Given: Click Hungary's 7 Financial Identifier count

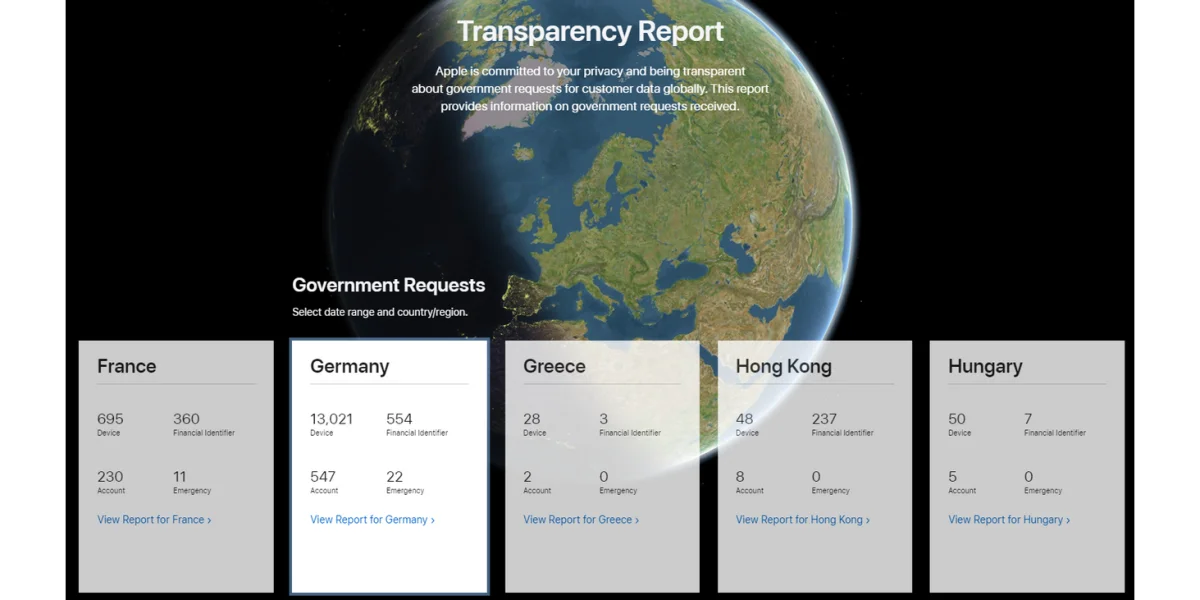Looking at the screenshot, I should [x=1028, y=419].
